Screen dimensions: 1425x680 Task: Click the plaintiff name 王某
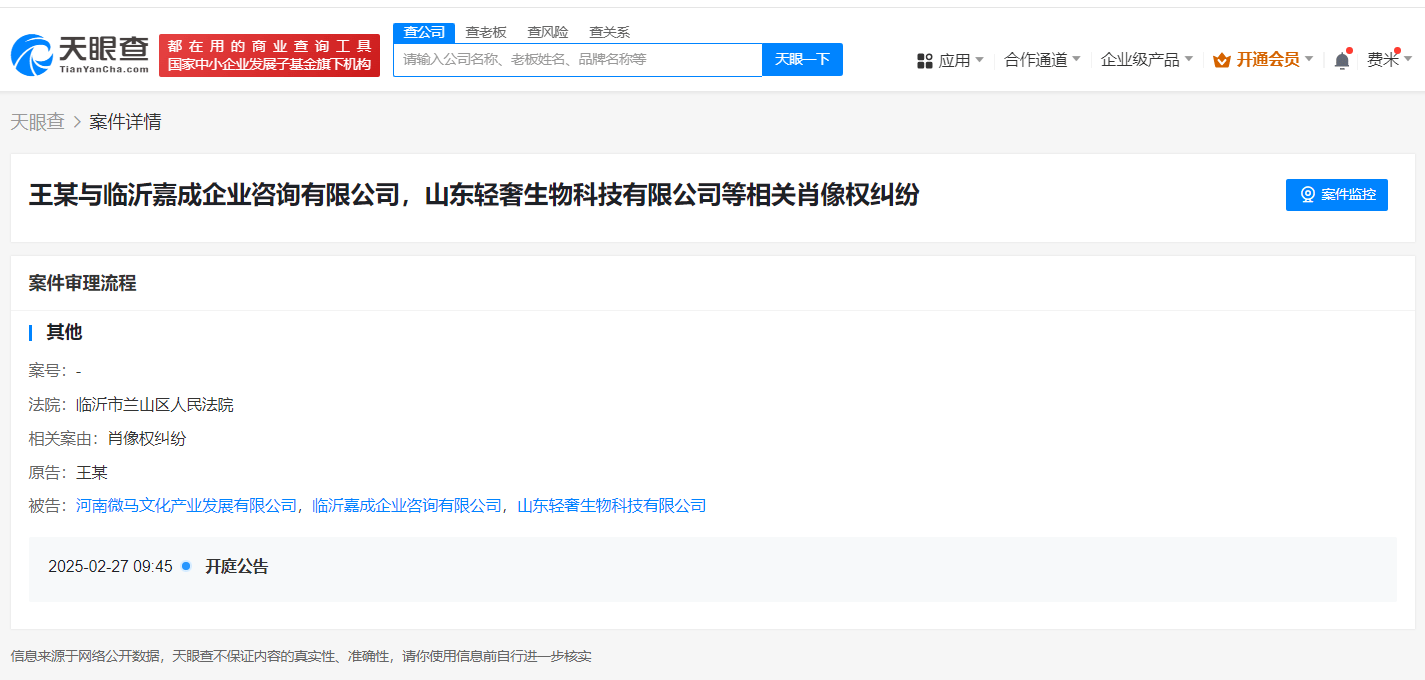(x=92, y=472)
